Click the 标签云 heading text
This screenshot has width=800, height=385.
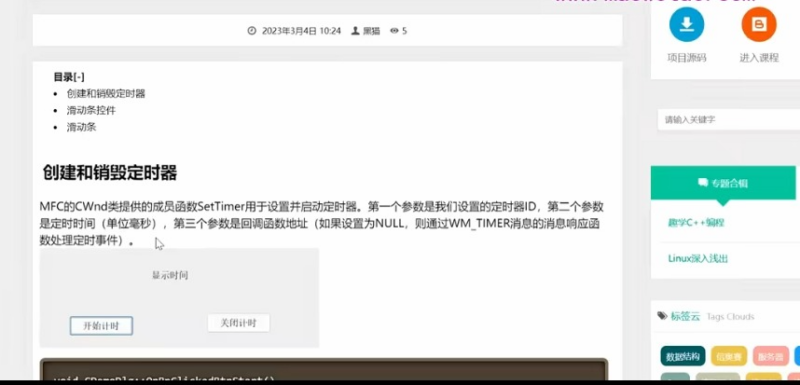coord(685,316)
